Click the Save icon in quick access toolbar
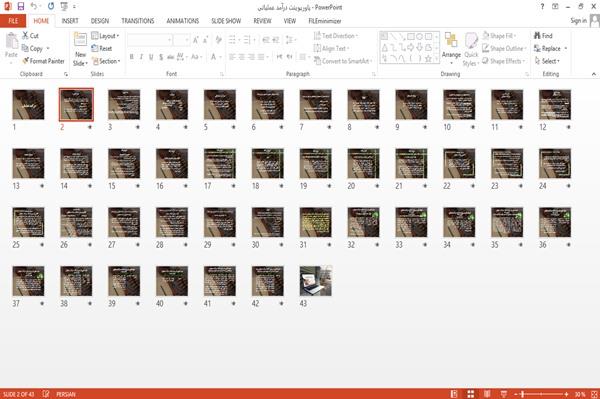The image size is (600, 399). pyautogui.click(x=21, y=6)
